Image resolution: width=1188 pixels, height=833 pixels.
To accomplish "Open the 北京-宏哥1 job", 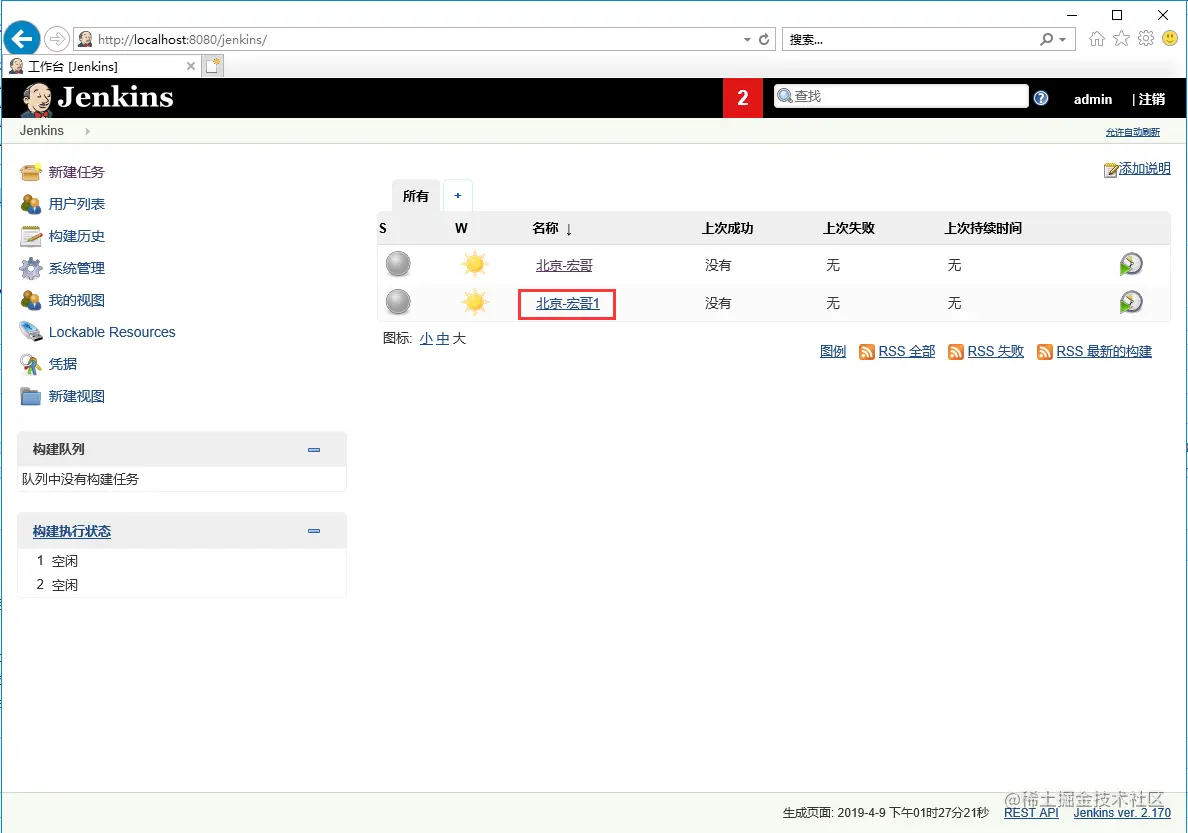I will pos(567,303).
